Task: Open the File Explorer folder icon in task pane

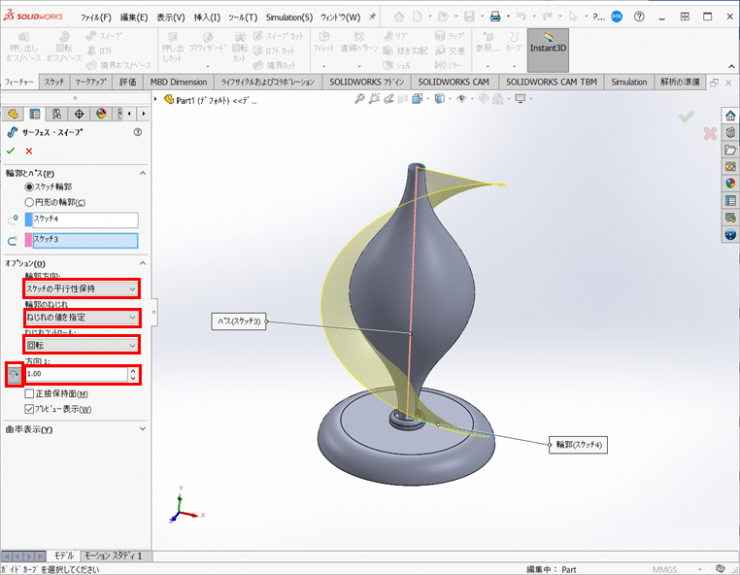Action: coord(730,149)
